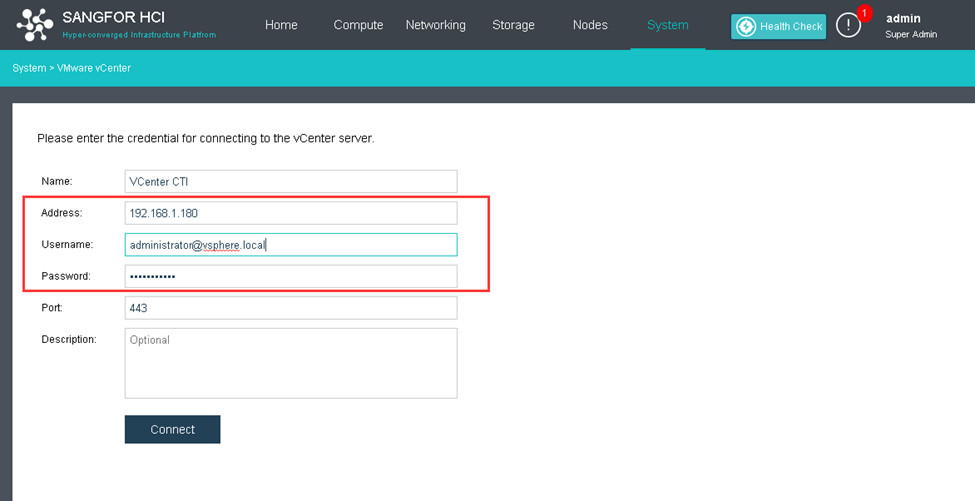Go to the Networking tab
The image size is (975, 501).
(x=435, y=25)
